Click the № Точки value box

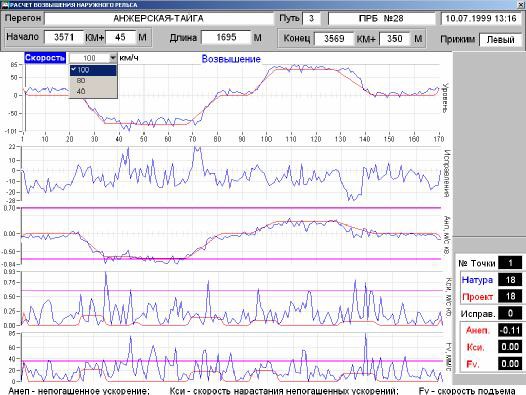click(x=510, y=263)
